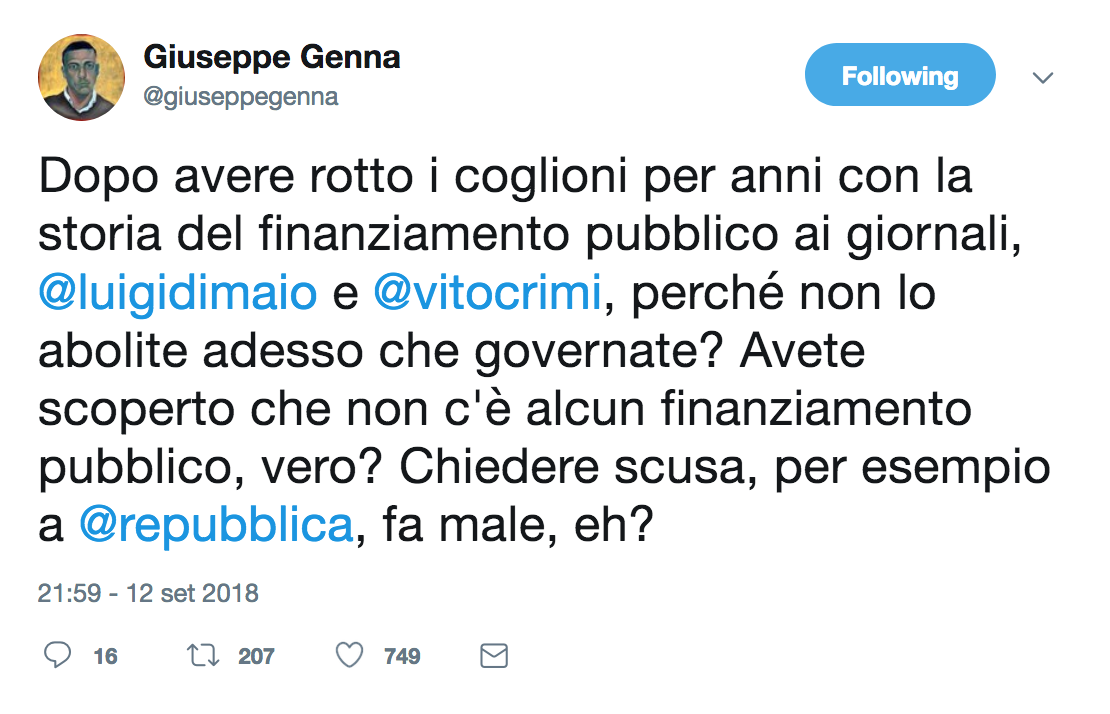Open the Giuseppe Genna display name link
This screenshot has width=1110, height=714.
tap(272, 57)
